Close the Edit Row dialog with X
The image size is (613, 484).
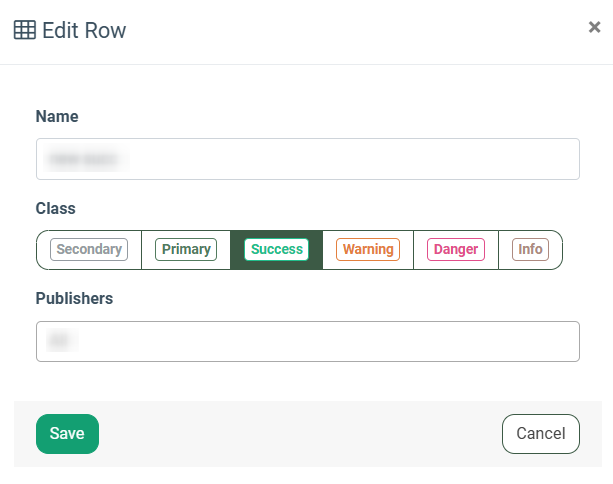[594, 27]
